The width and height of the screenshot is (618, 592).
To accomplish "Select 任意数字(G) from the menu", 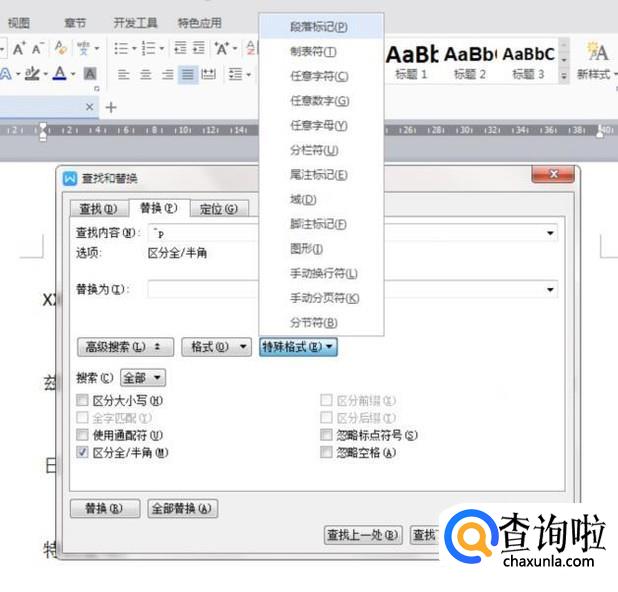I will coord(321,101).
